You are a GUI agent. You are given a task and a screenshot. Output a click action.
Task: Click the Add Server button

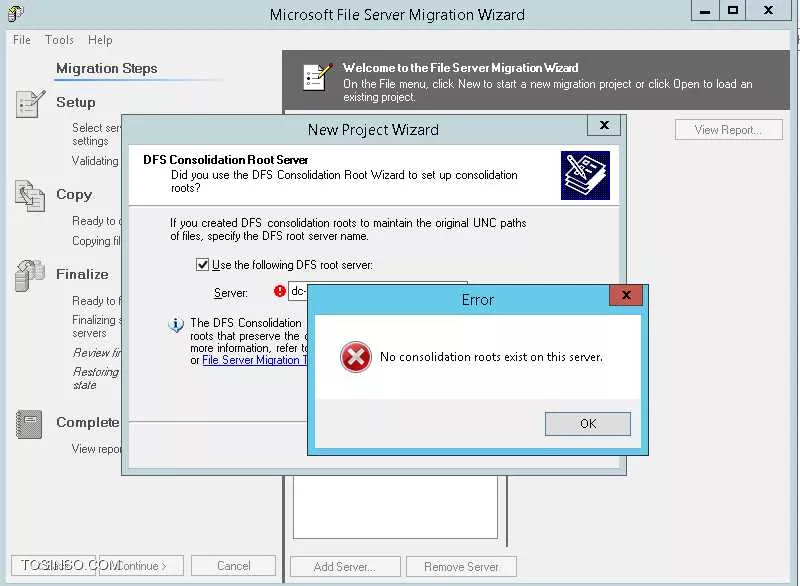click(345, 567)
